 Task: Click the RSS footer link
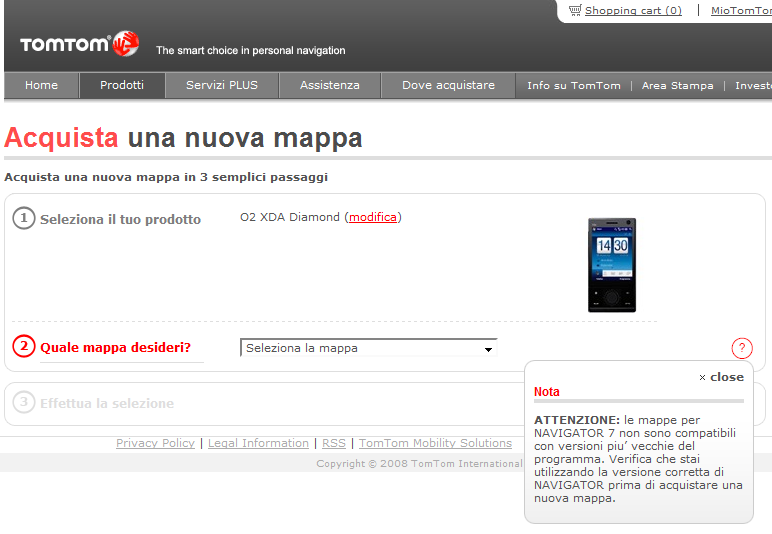pyautogui.click(x=333, y=443)
